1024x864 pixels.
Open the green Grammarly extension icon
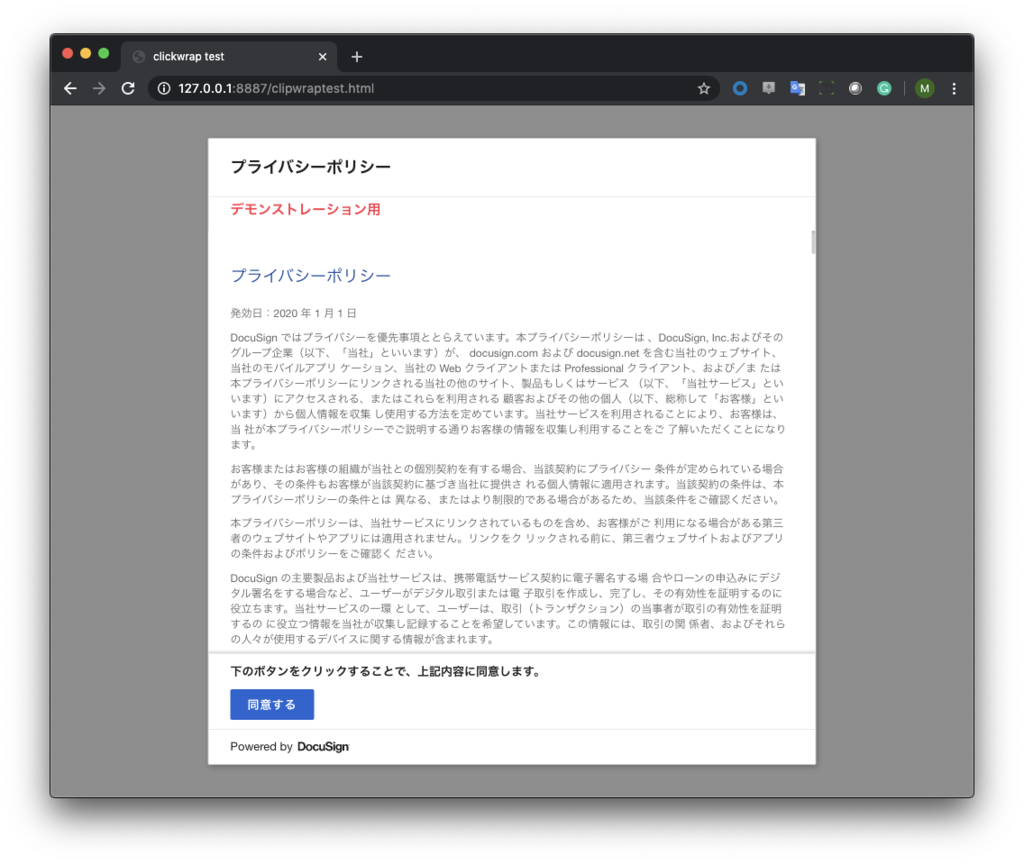(884, 88)
